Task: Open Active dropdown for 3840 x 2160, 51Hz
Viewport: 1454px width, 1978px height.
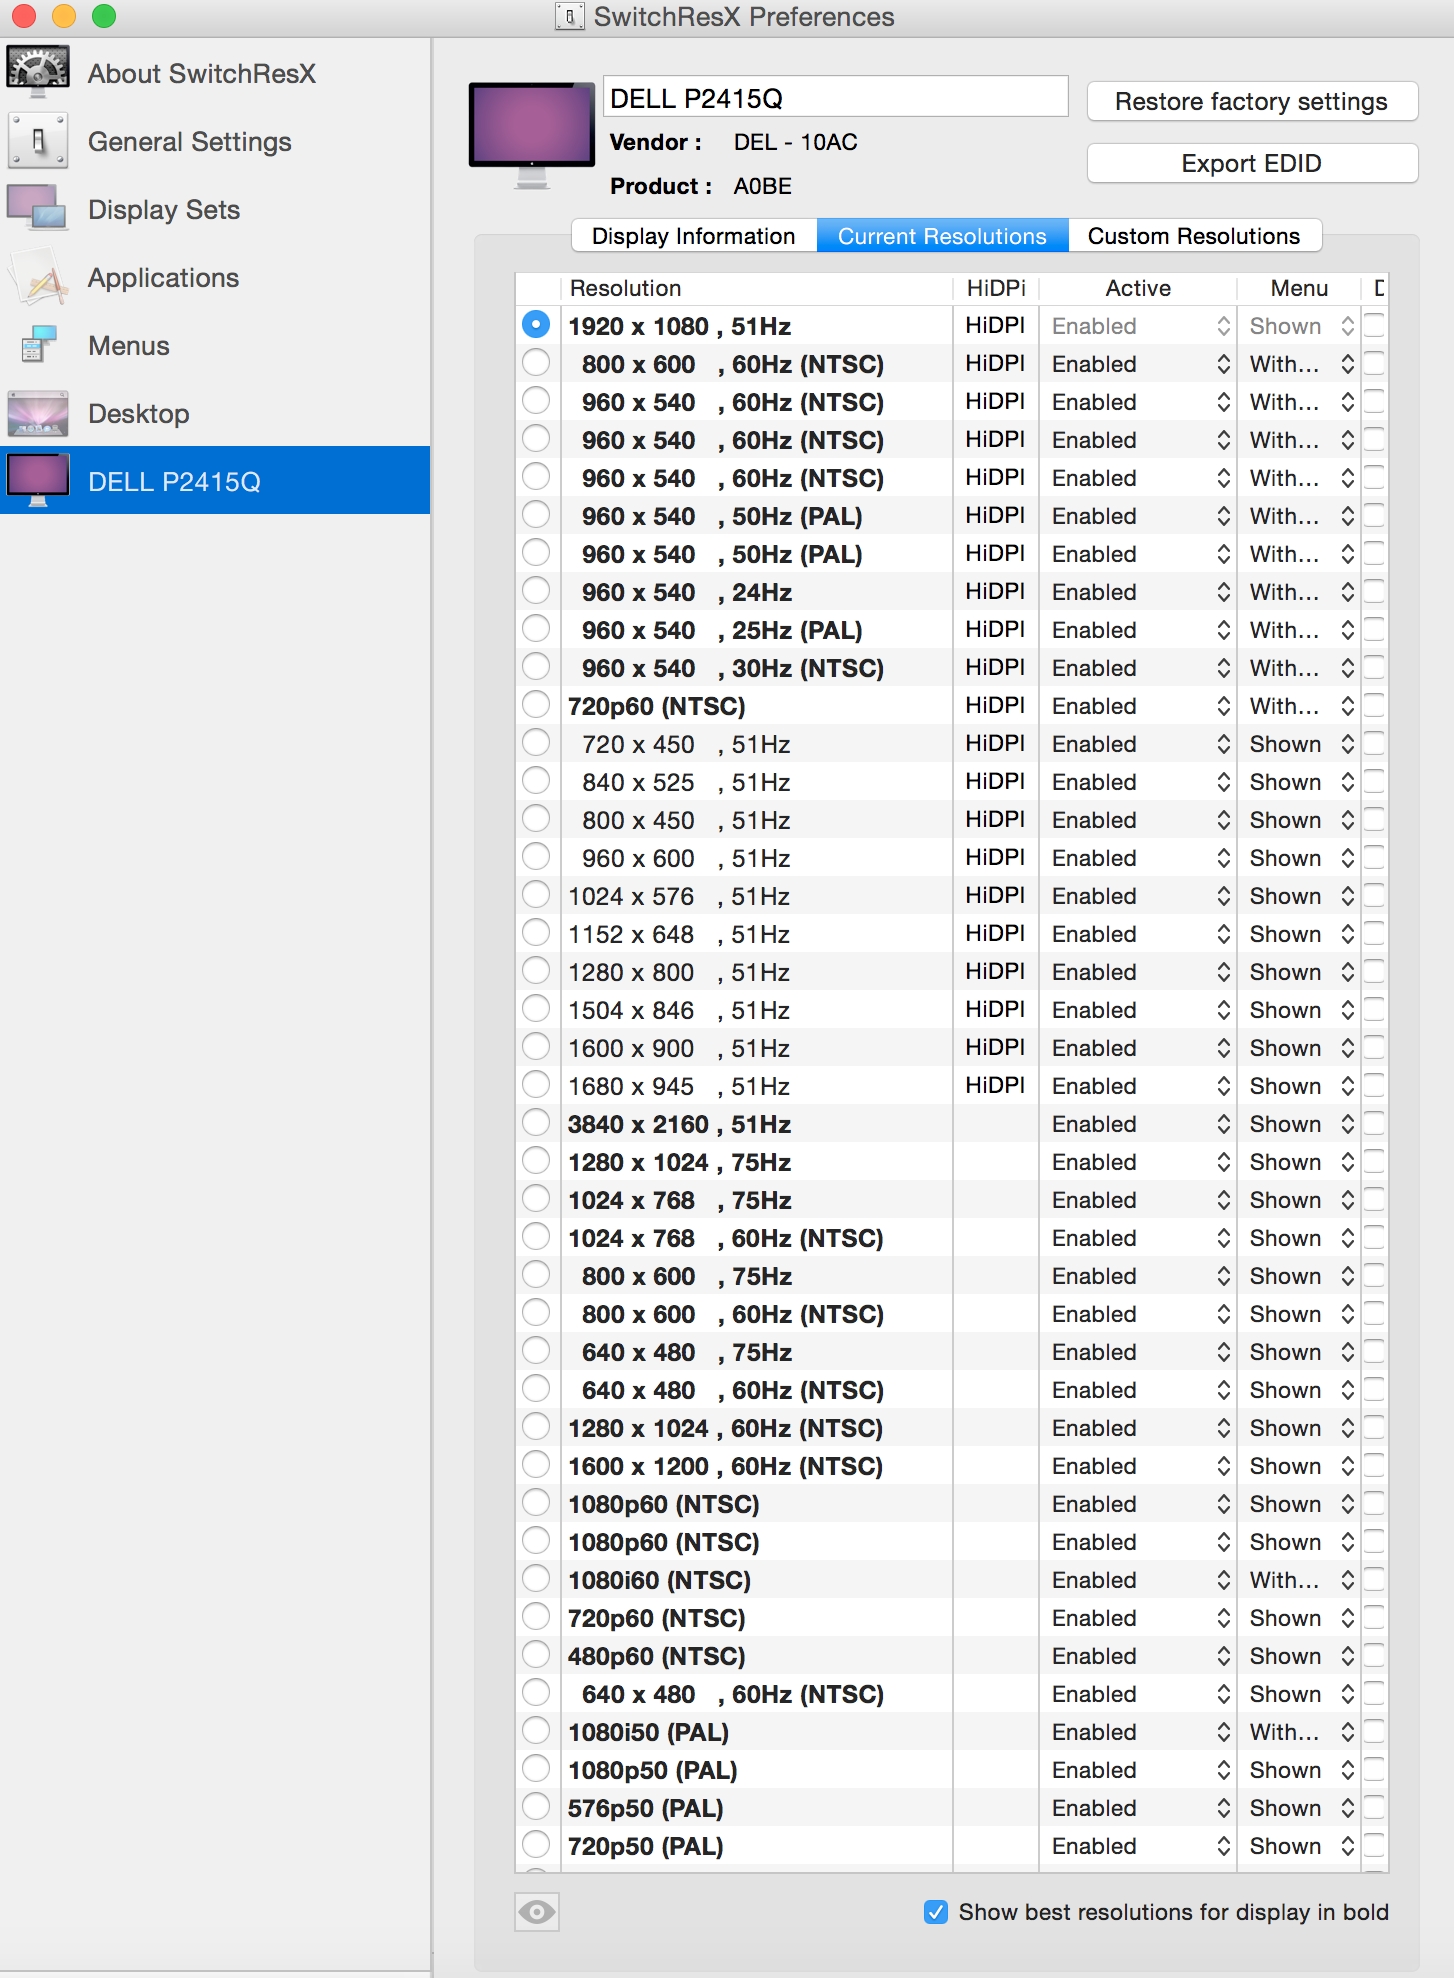Action: coord(1140,1124)
